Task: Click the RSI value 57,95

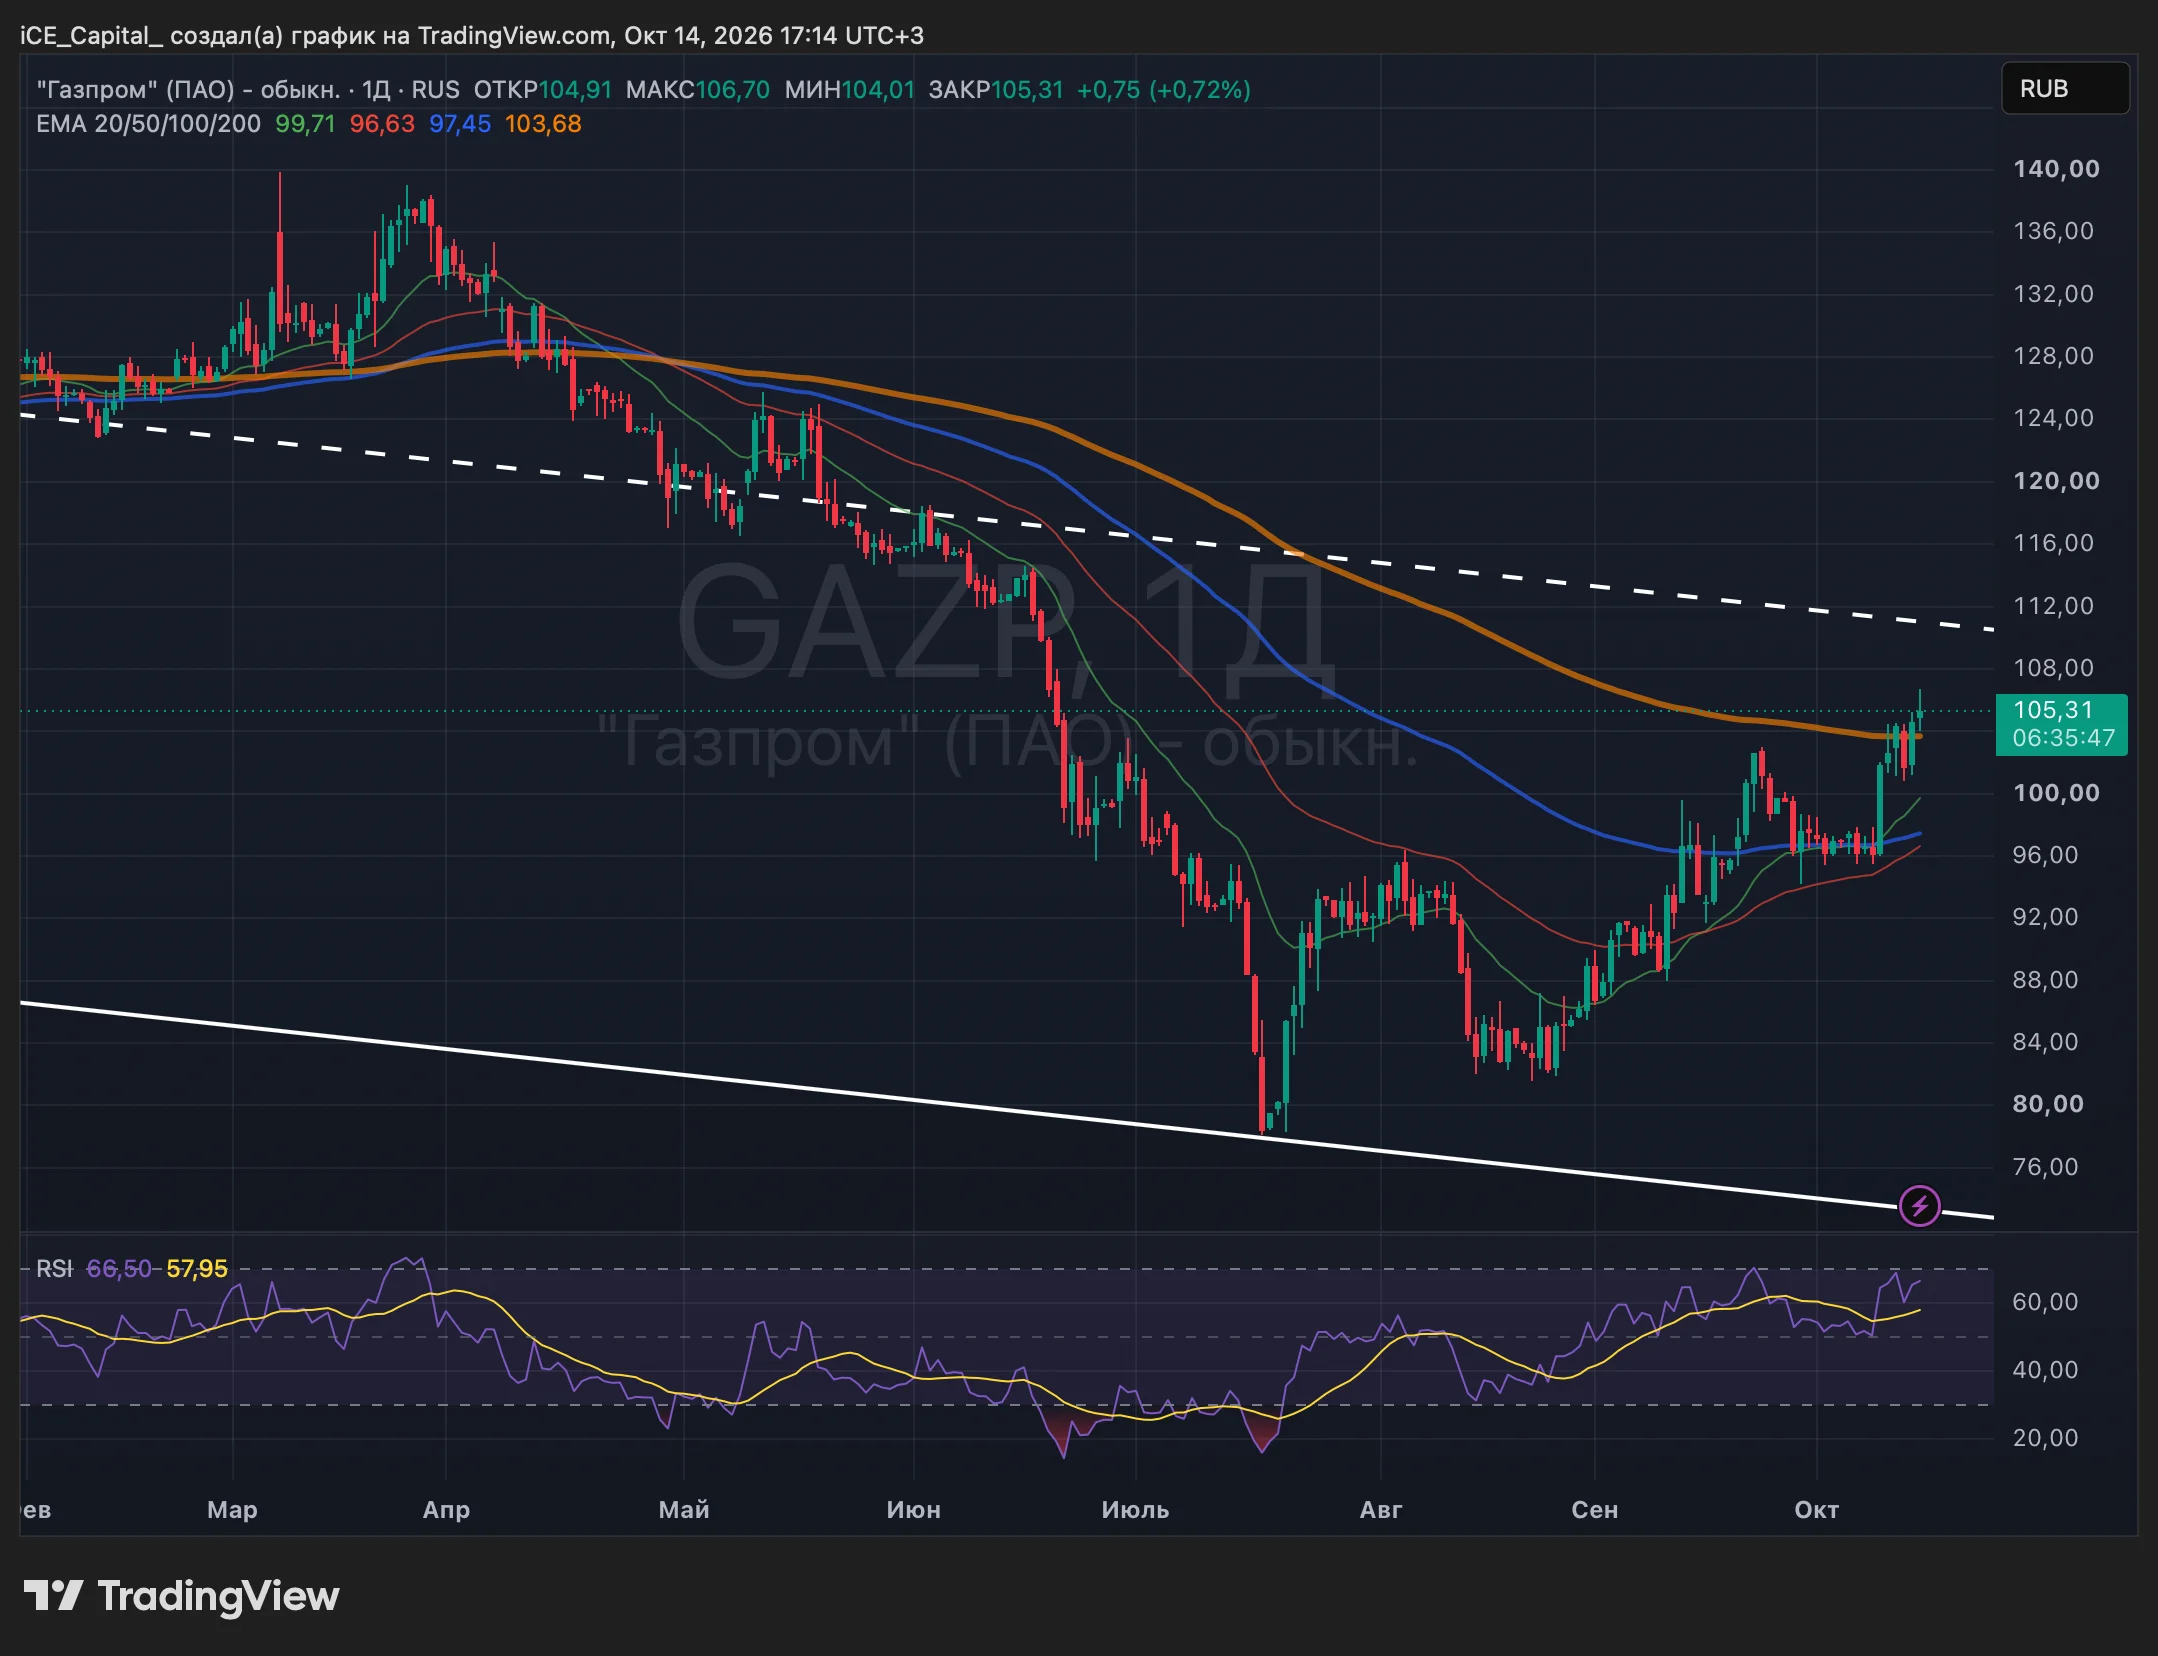Action: [197, 1269]
